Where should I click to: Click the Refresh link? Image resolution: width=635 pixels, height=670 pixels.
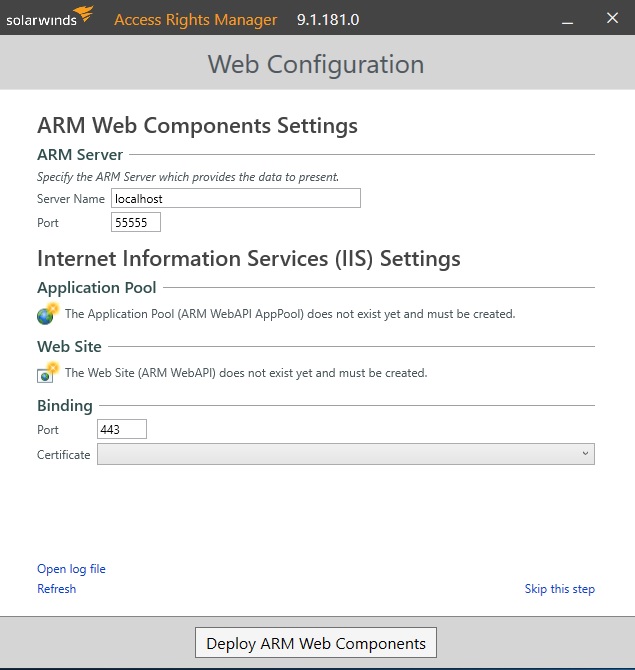click(56, 589)
